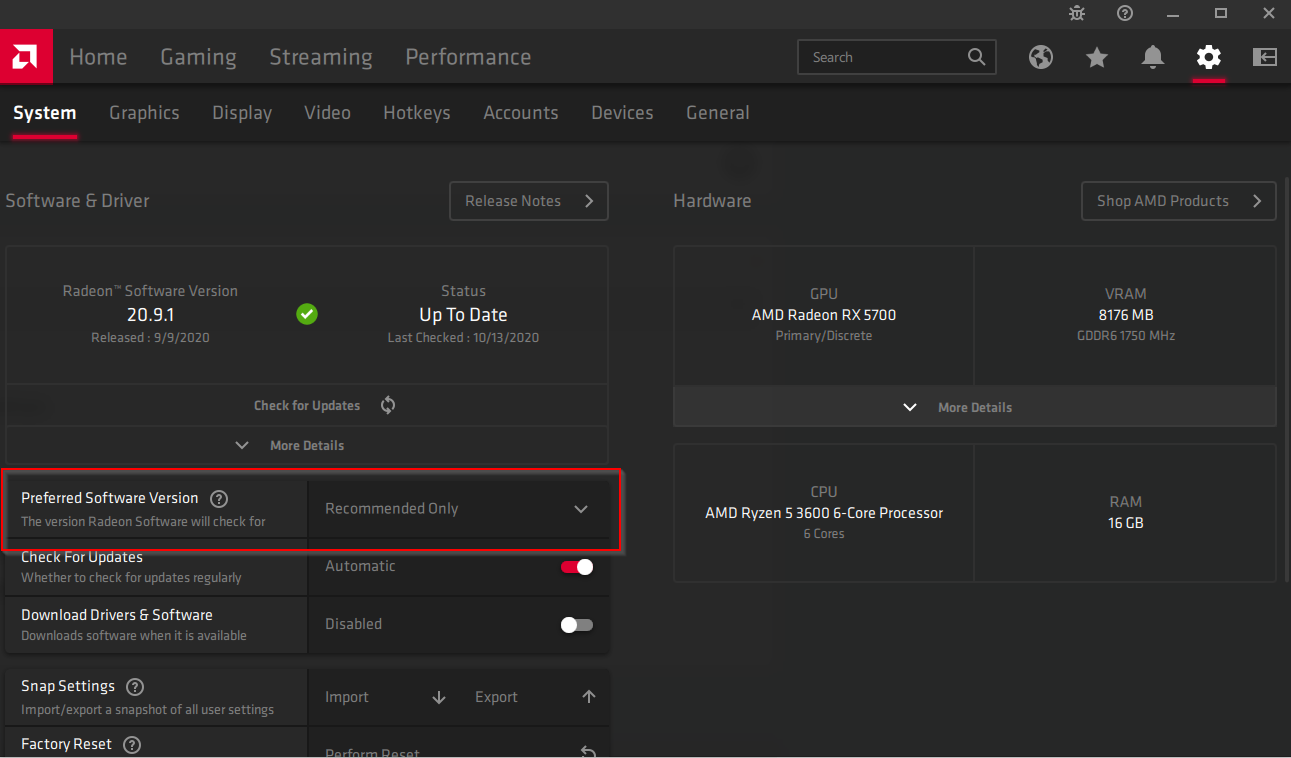Viewport: 1291px width, 758px height.
Task: Show help for Factory Reset
Action: pyautogui.click(x=131, y=745)
